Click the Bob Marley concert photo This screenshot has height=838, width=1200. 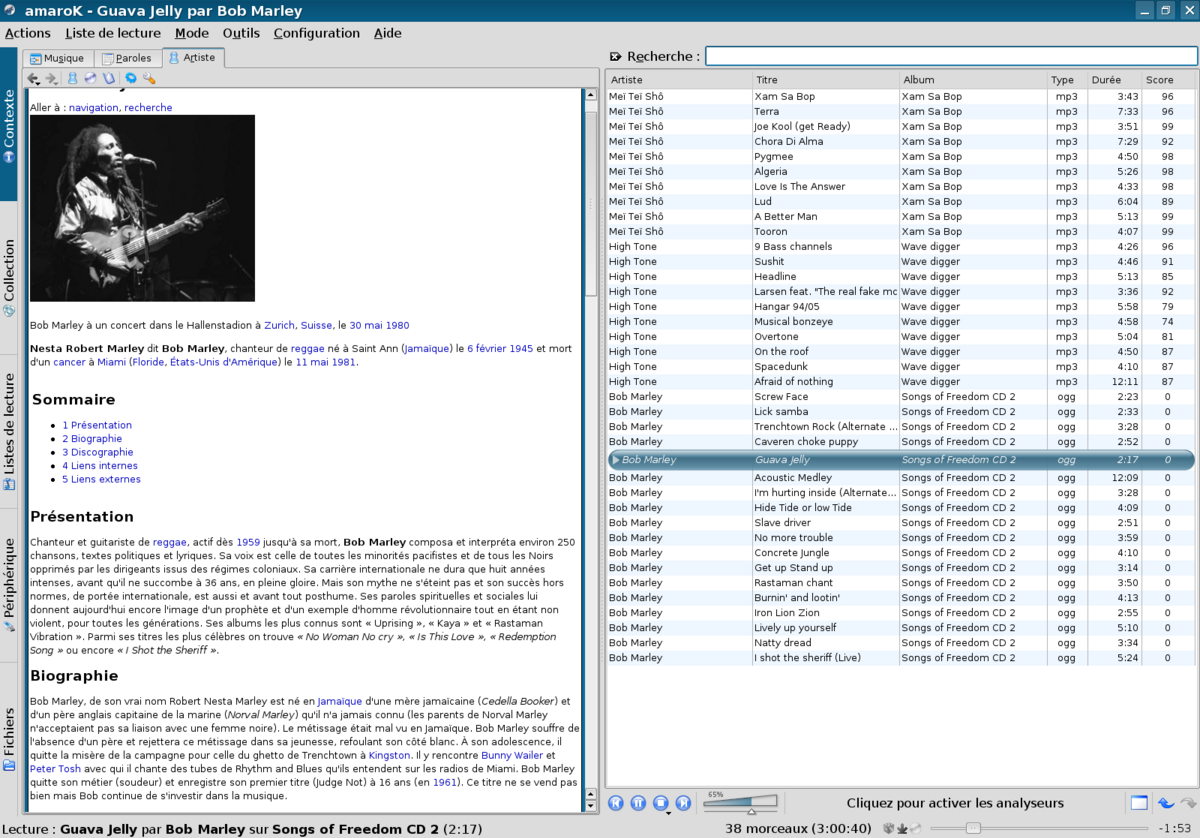142,208
